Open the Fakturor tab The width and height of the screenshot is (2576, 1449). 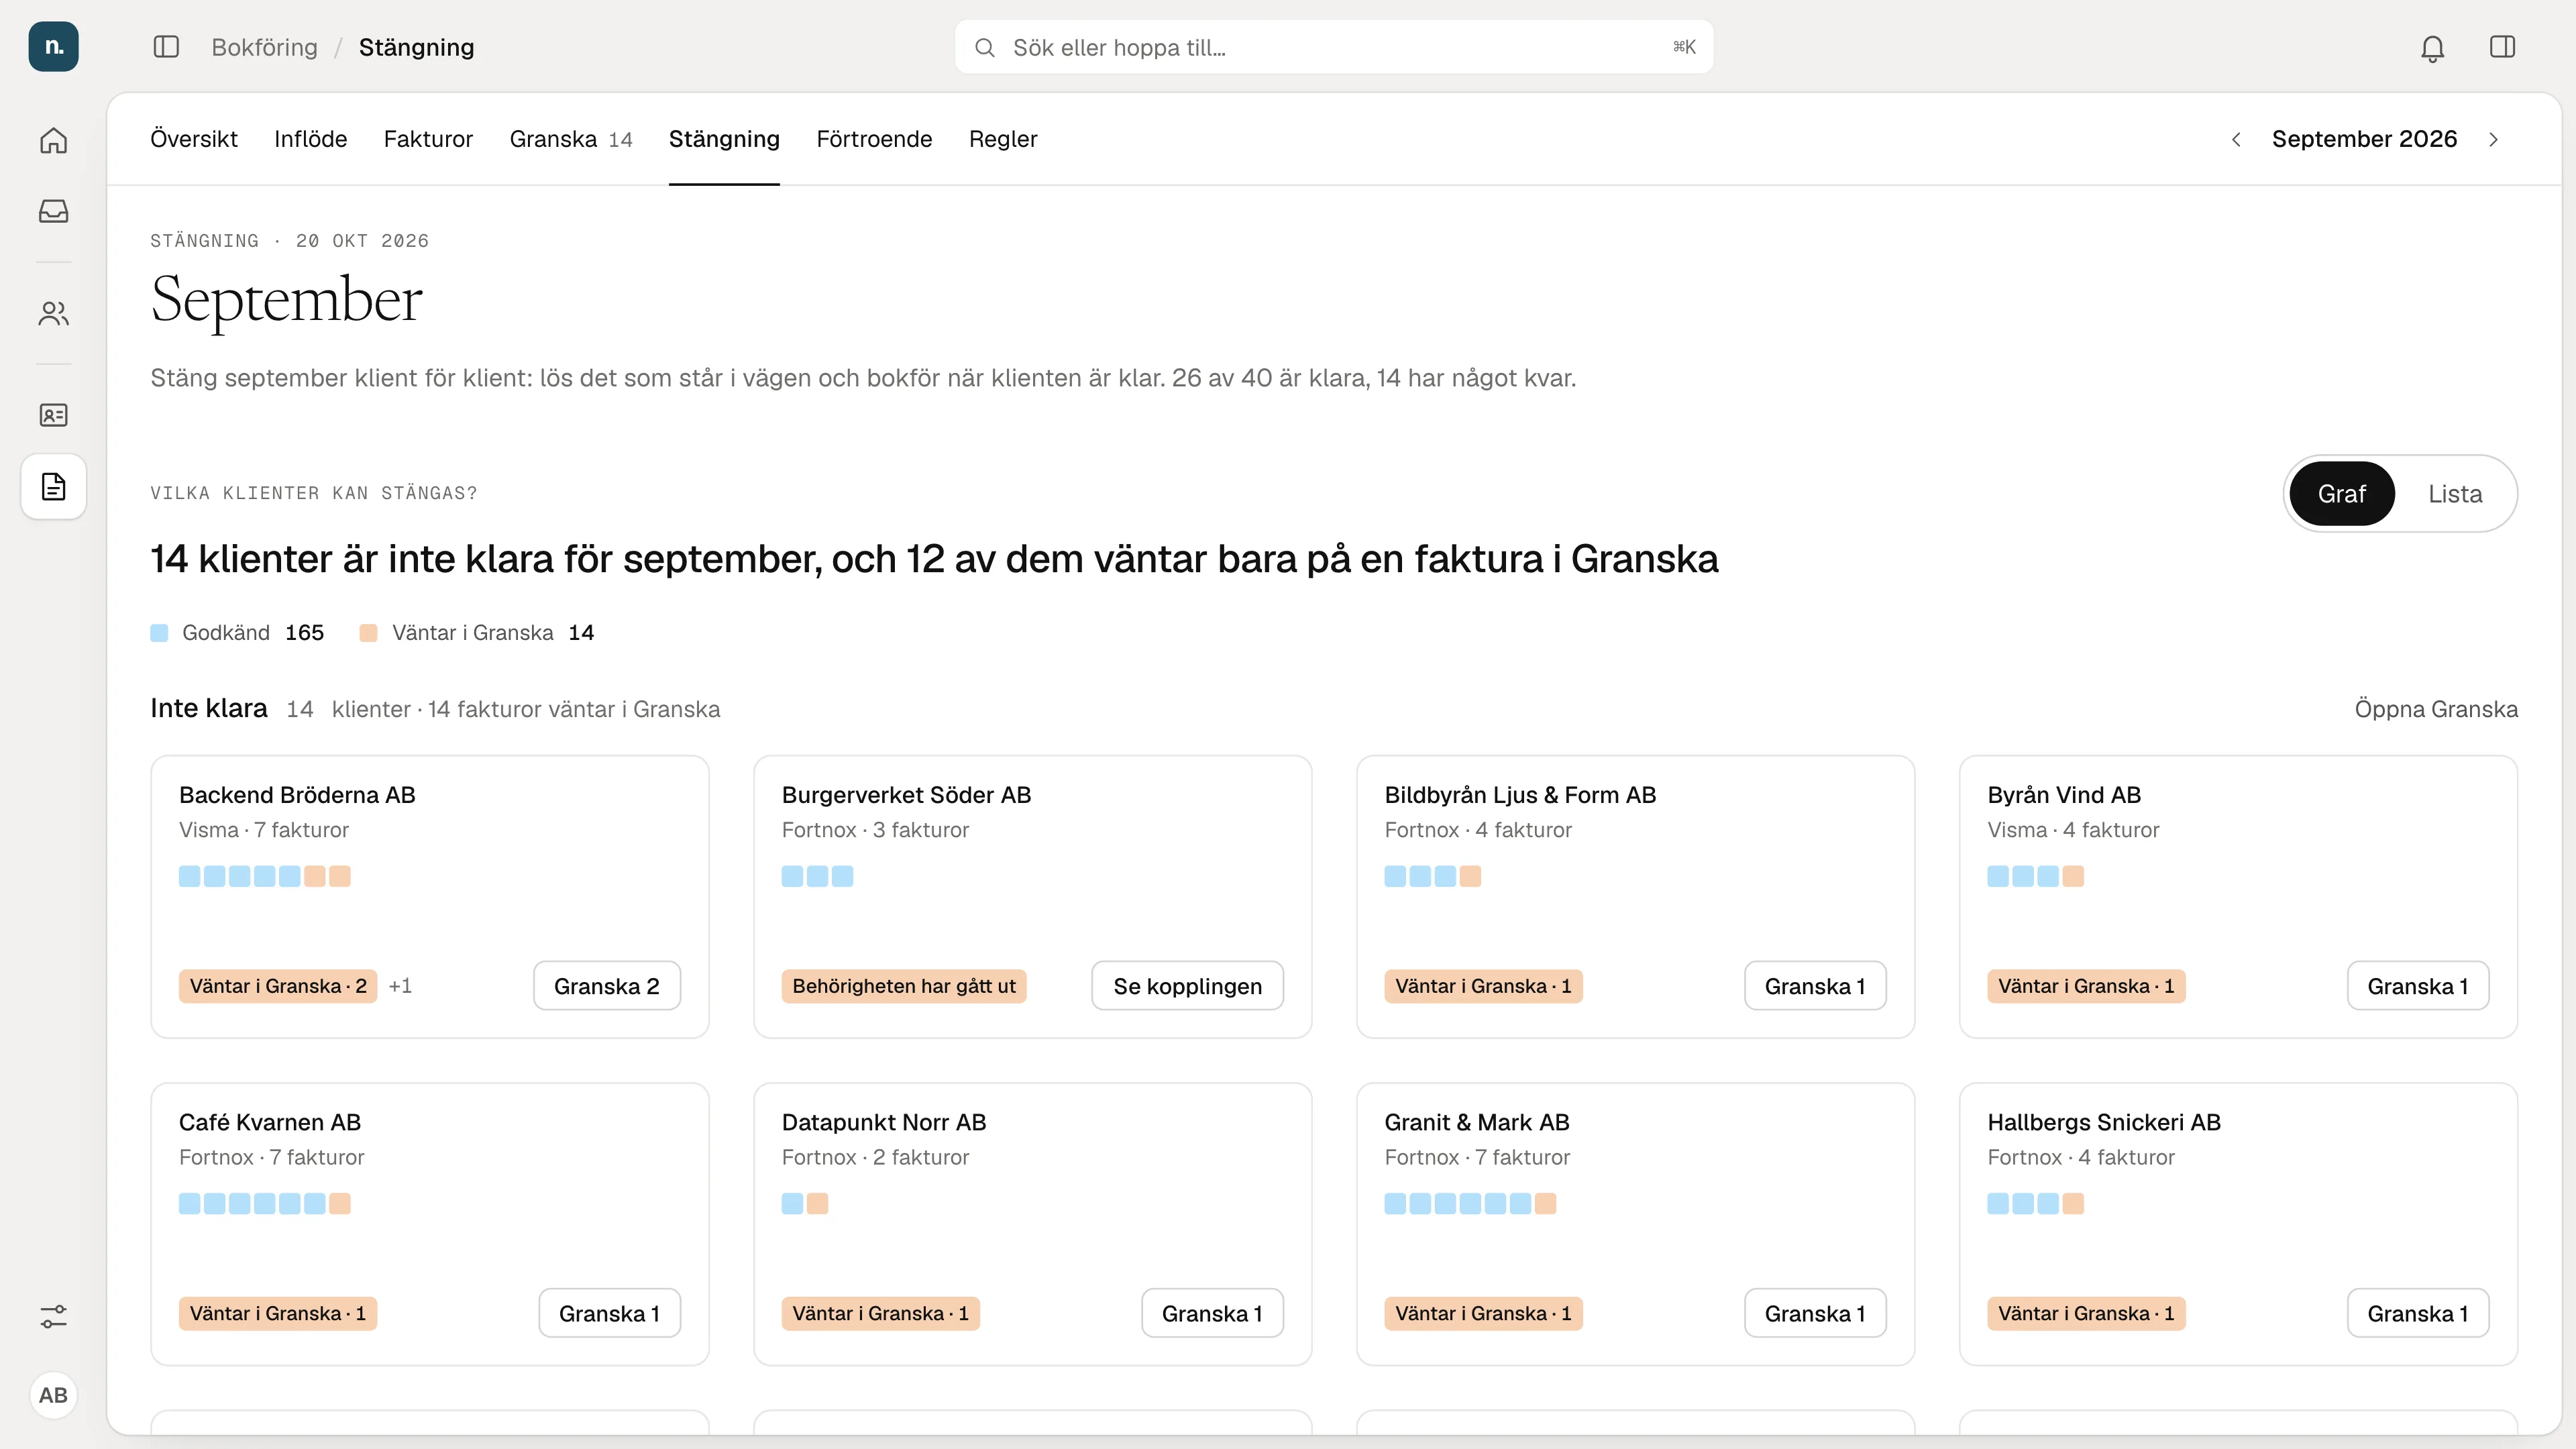(x=428, y=139)
